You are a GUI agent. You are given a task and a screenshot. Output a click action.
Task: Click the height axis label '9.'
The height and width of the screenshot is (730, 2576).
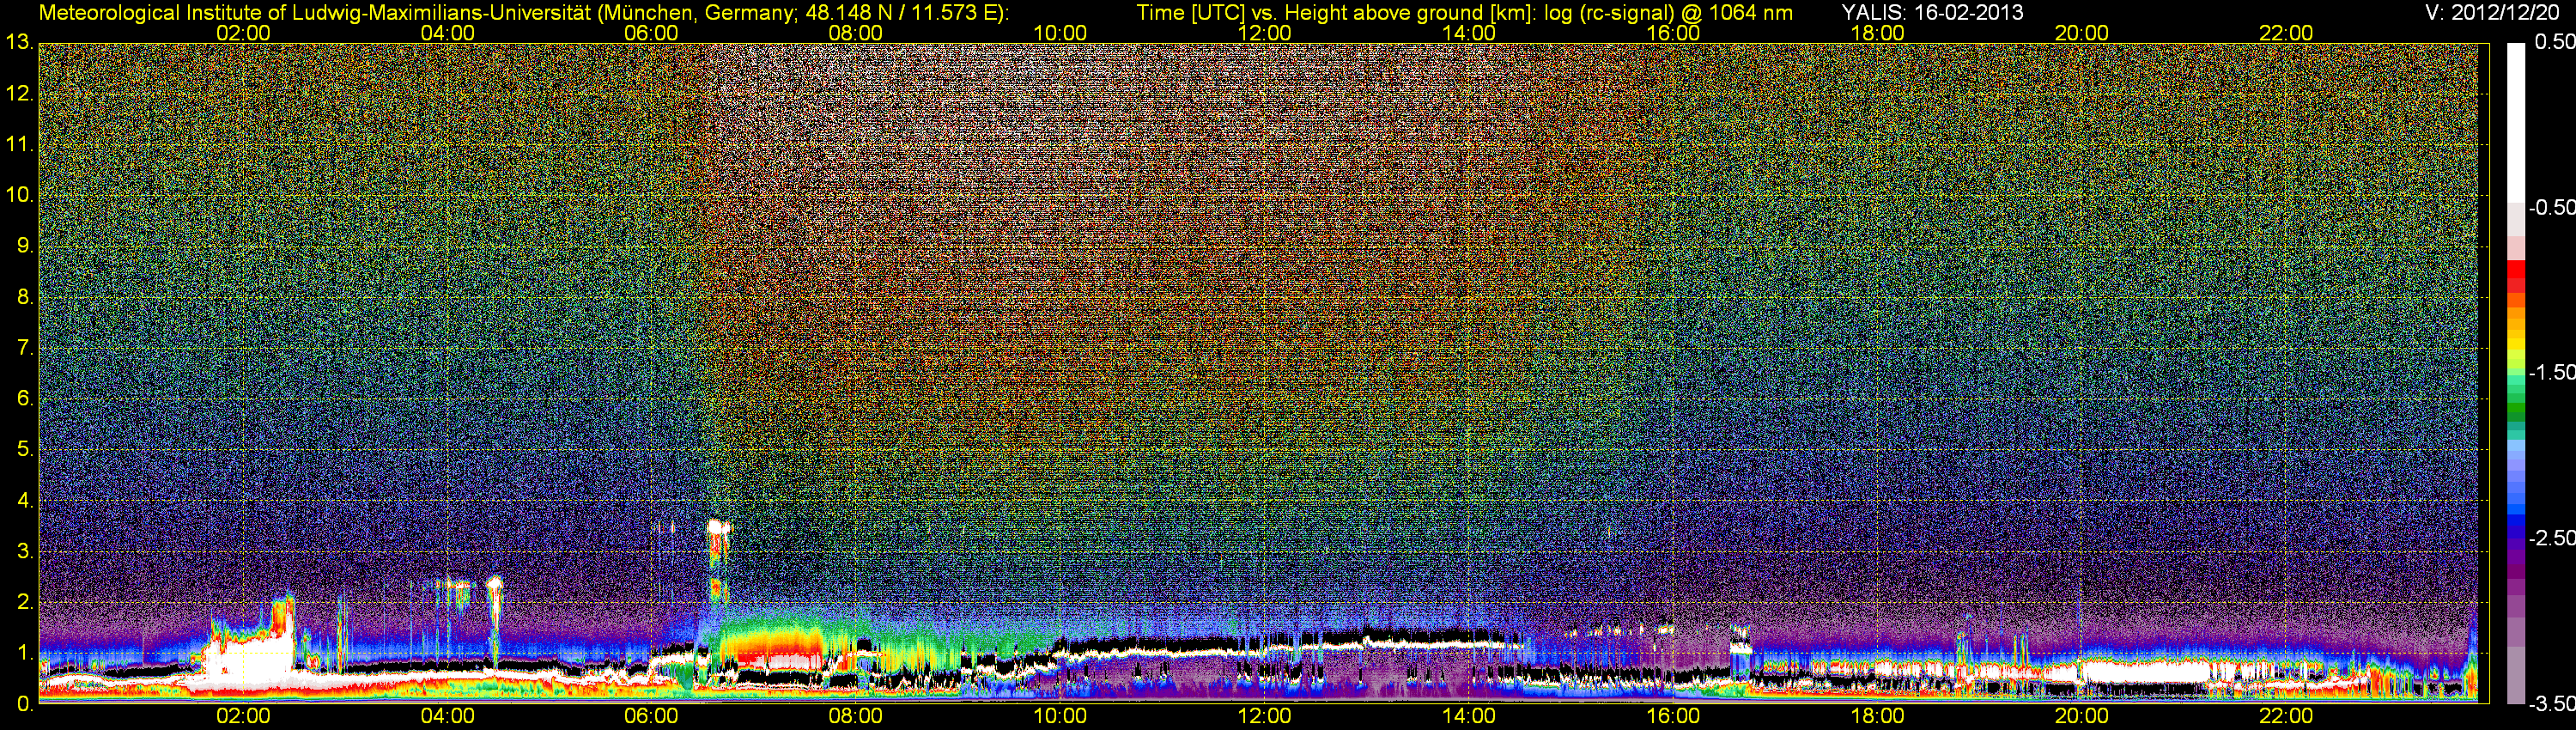[x=24, y=246]
